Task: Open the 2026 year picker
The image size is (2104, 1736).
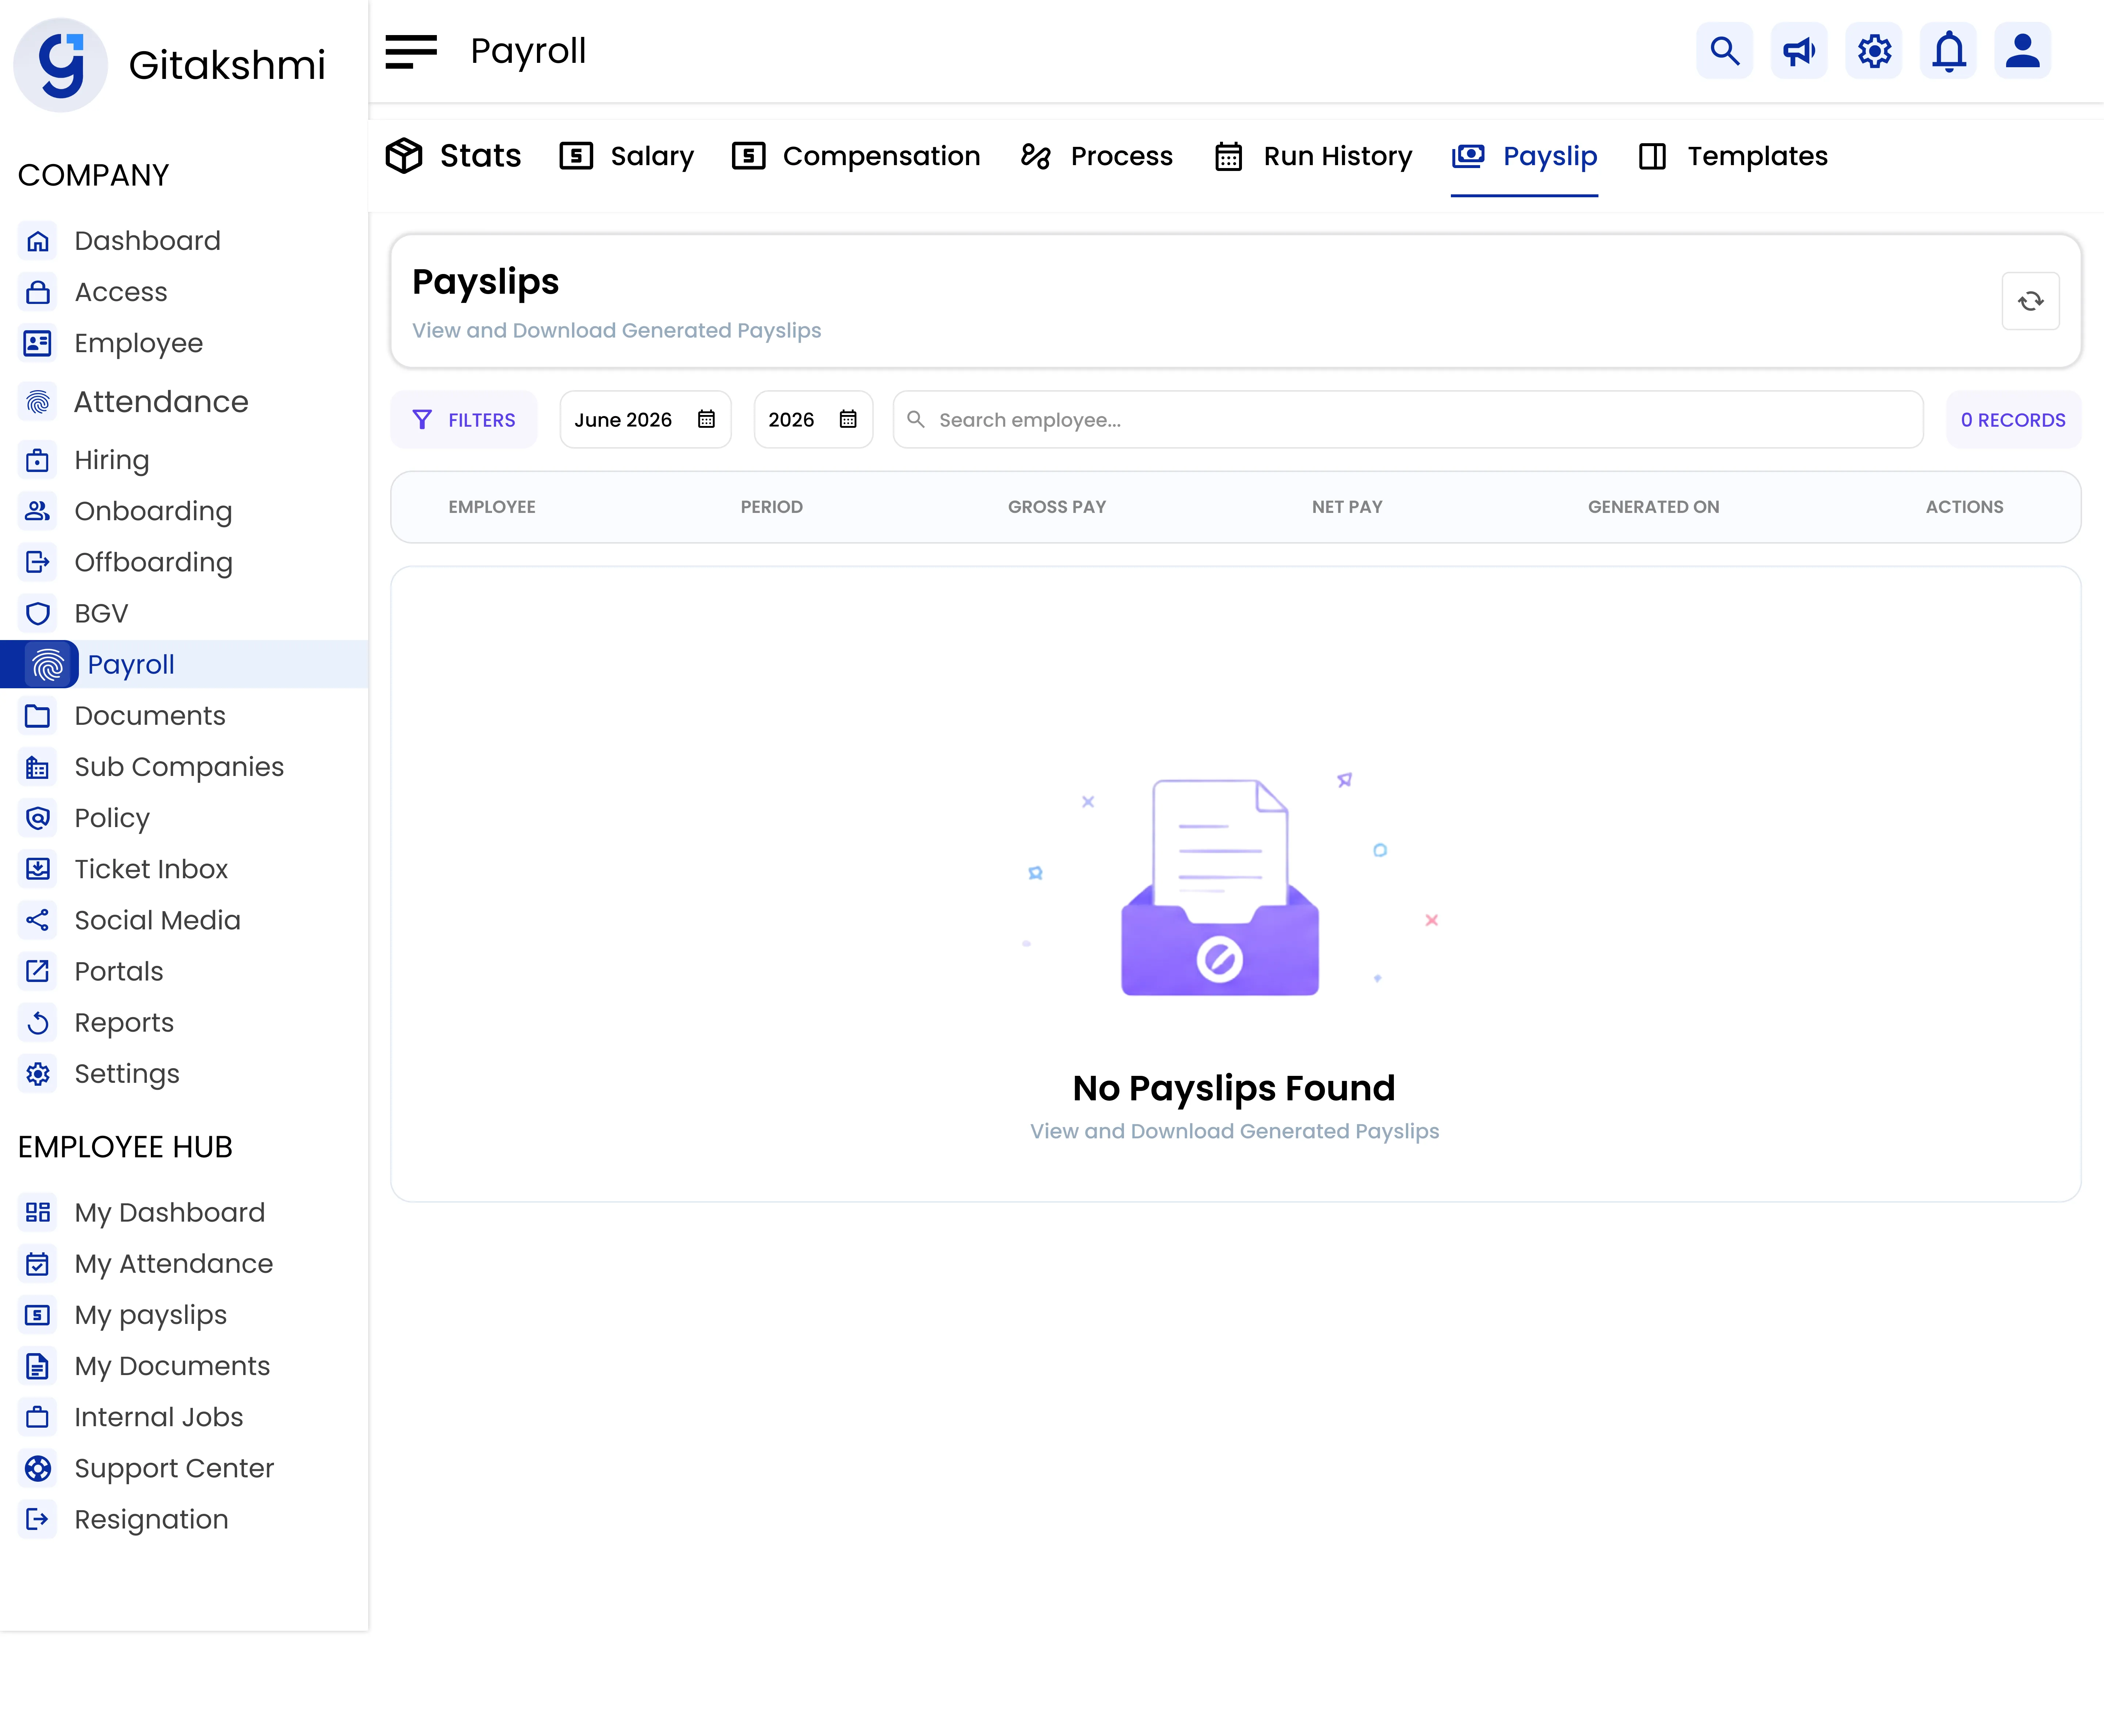Action: tap(813, 420)
